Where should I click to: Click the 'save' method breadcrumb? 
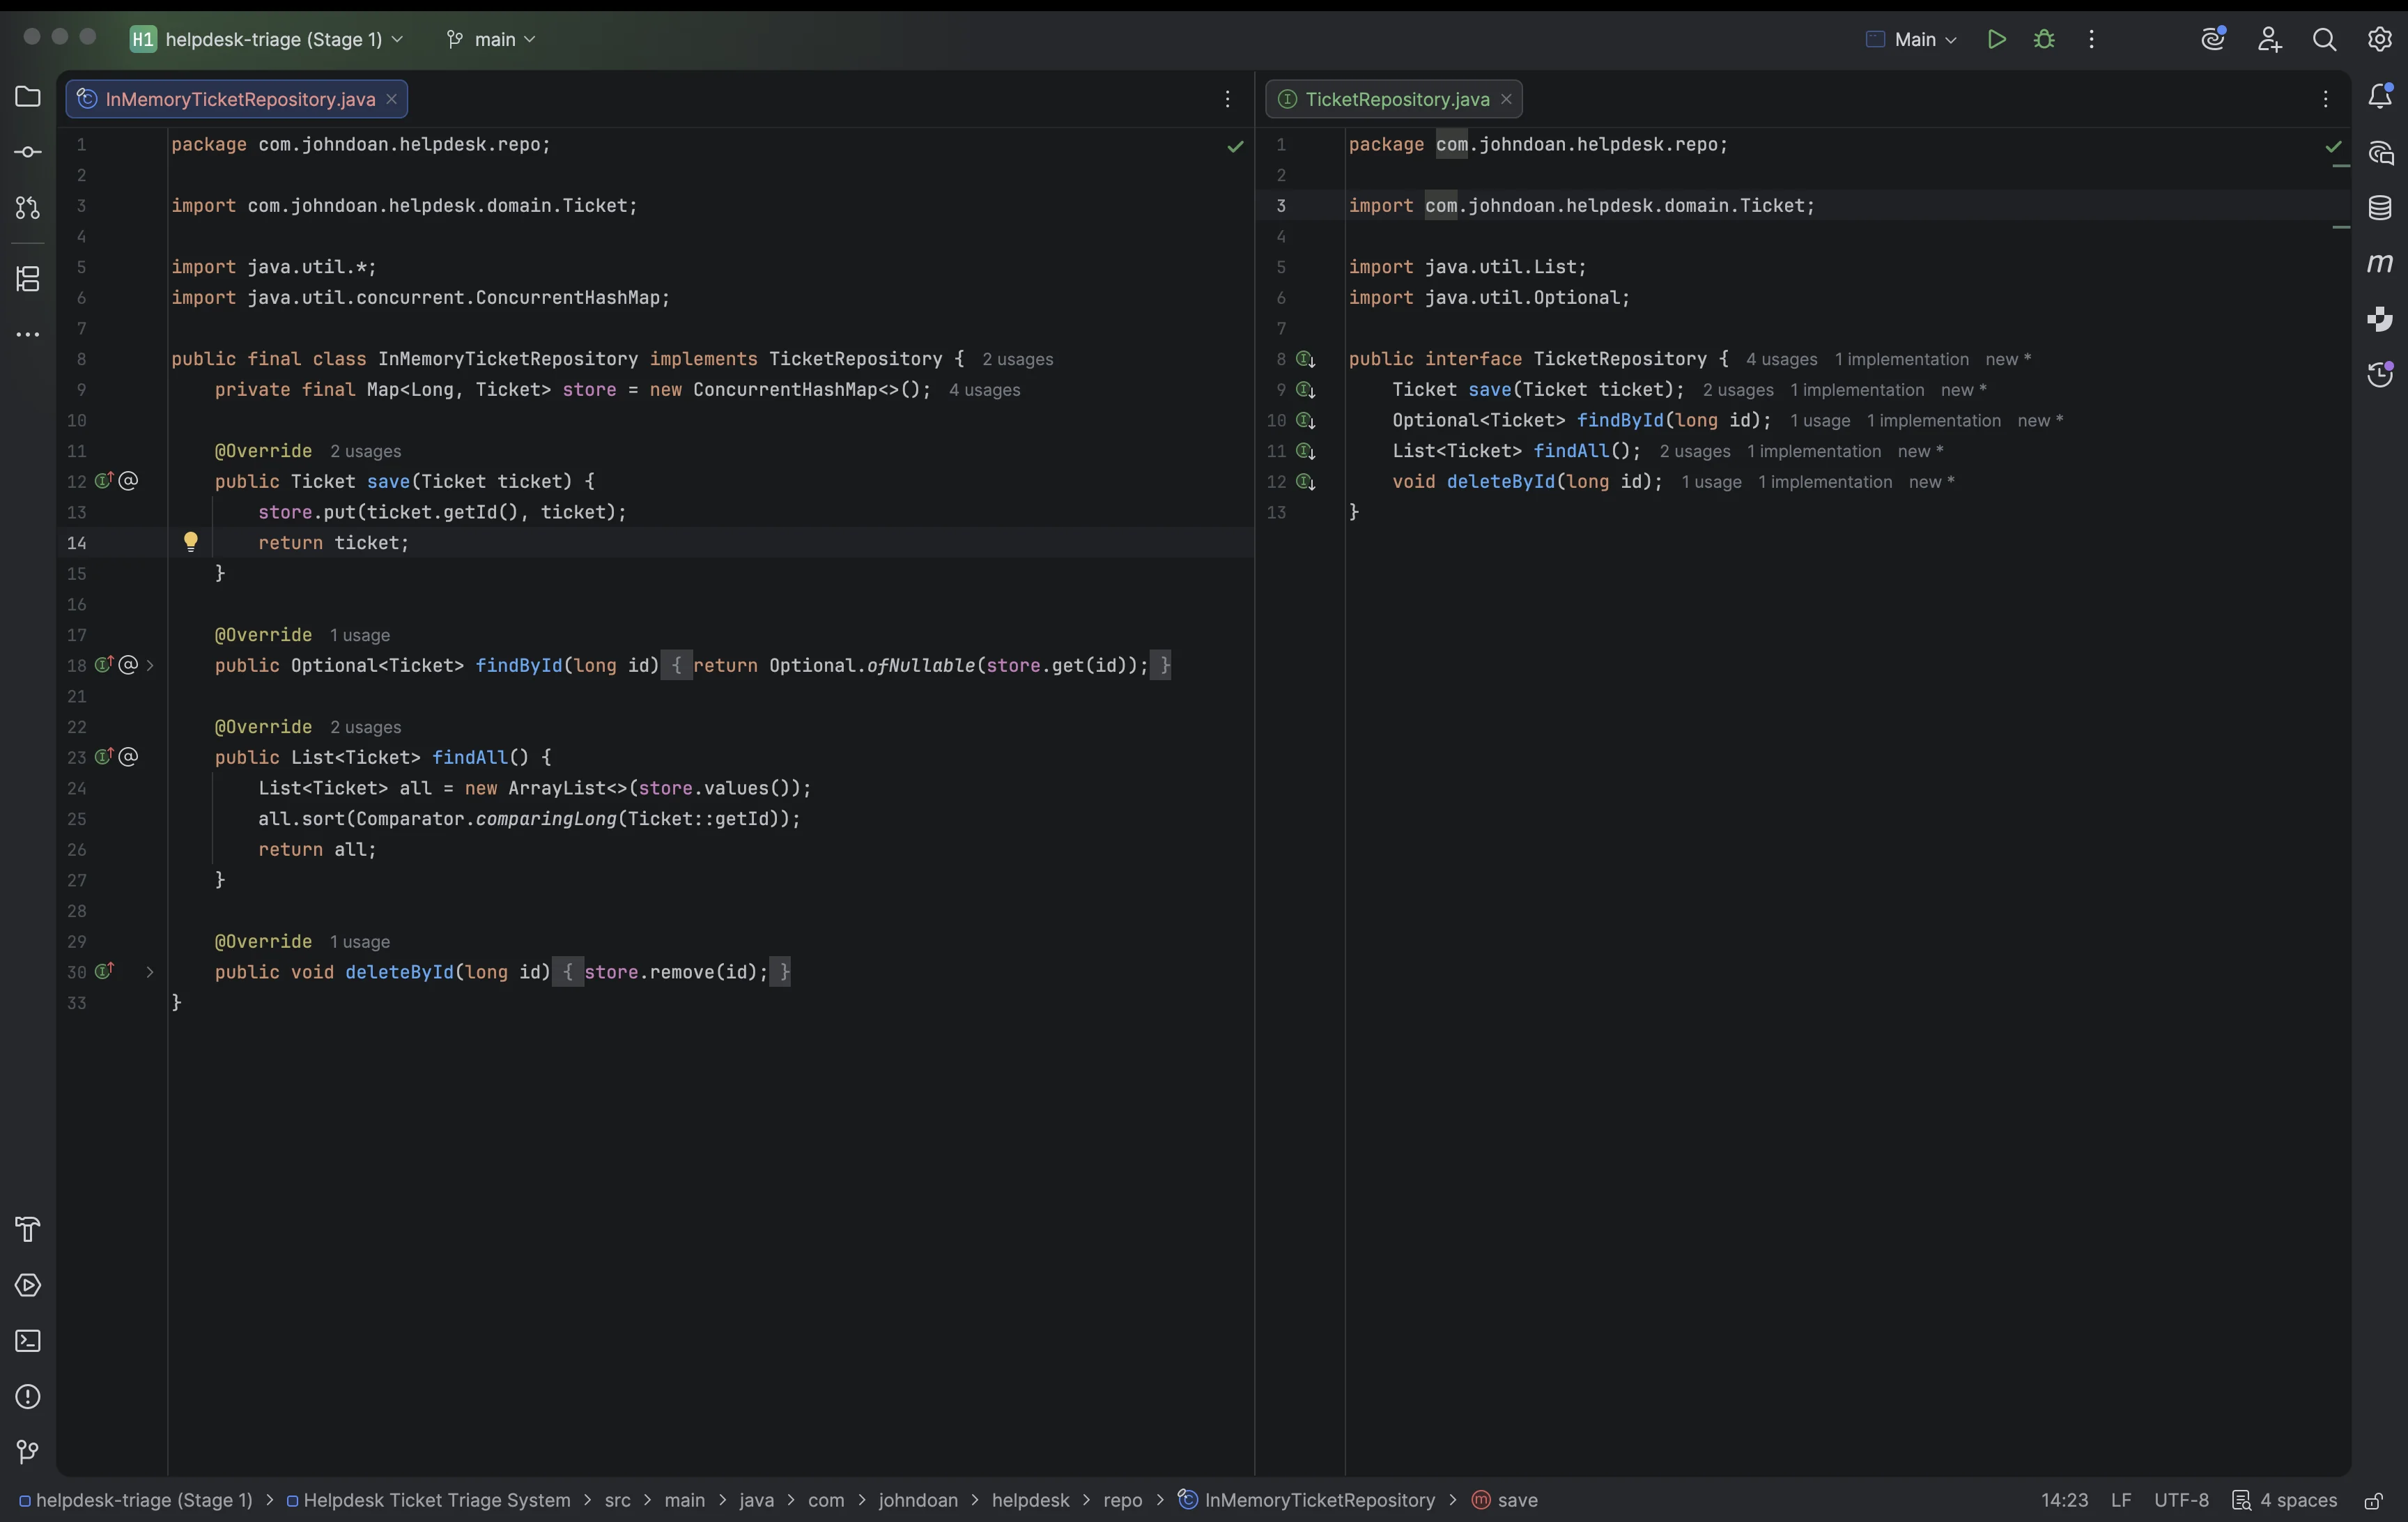click(1505, 1500)
